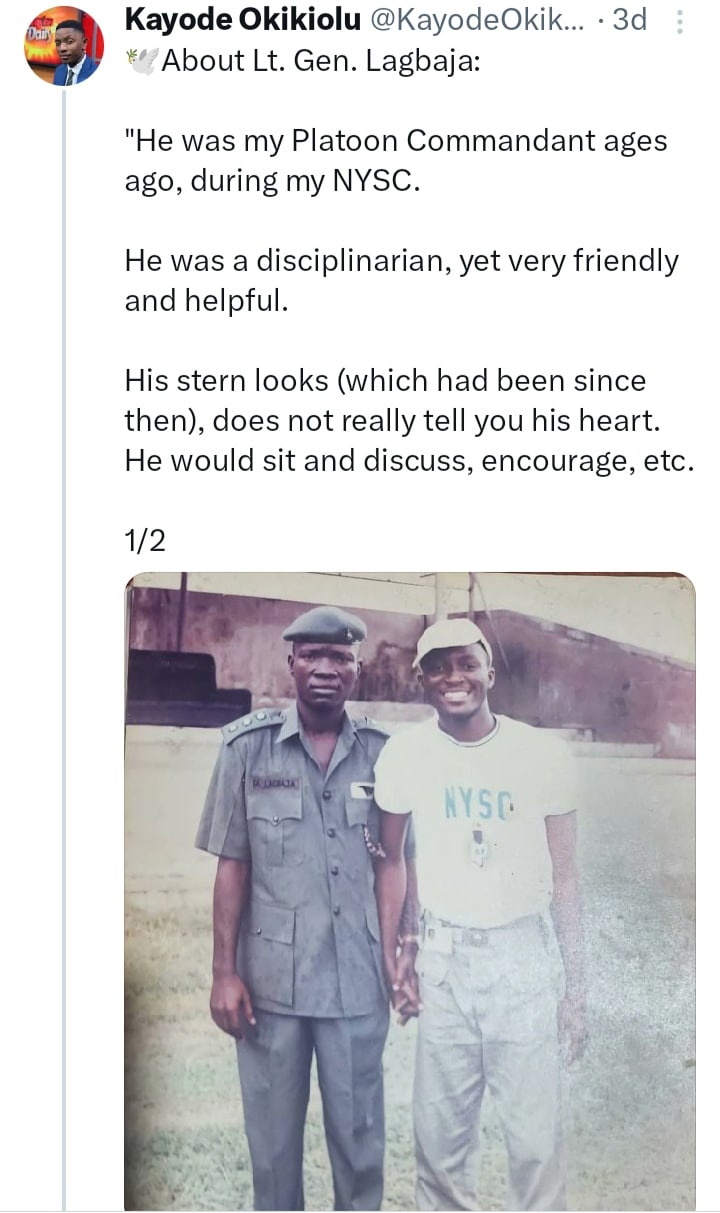Click the "About Lt. Gen. Lagbaja:" line
Viewport: 720px width, 1213px height.
320,62
